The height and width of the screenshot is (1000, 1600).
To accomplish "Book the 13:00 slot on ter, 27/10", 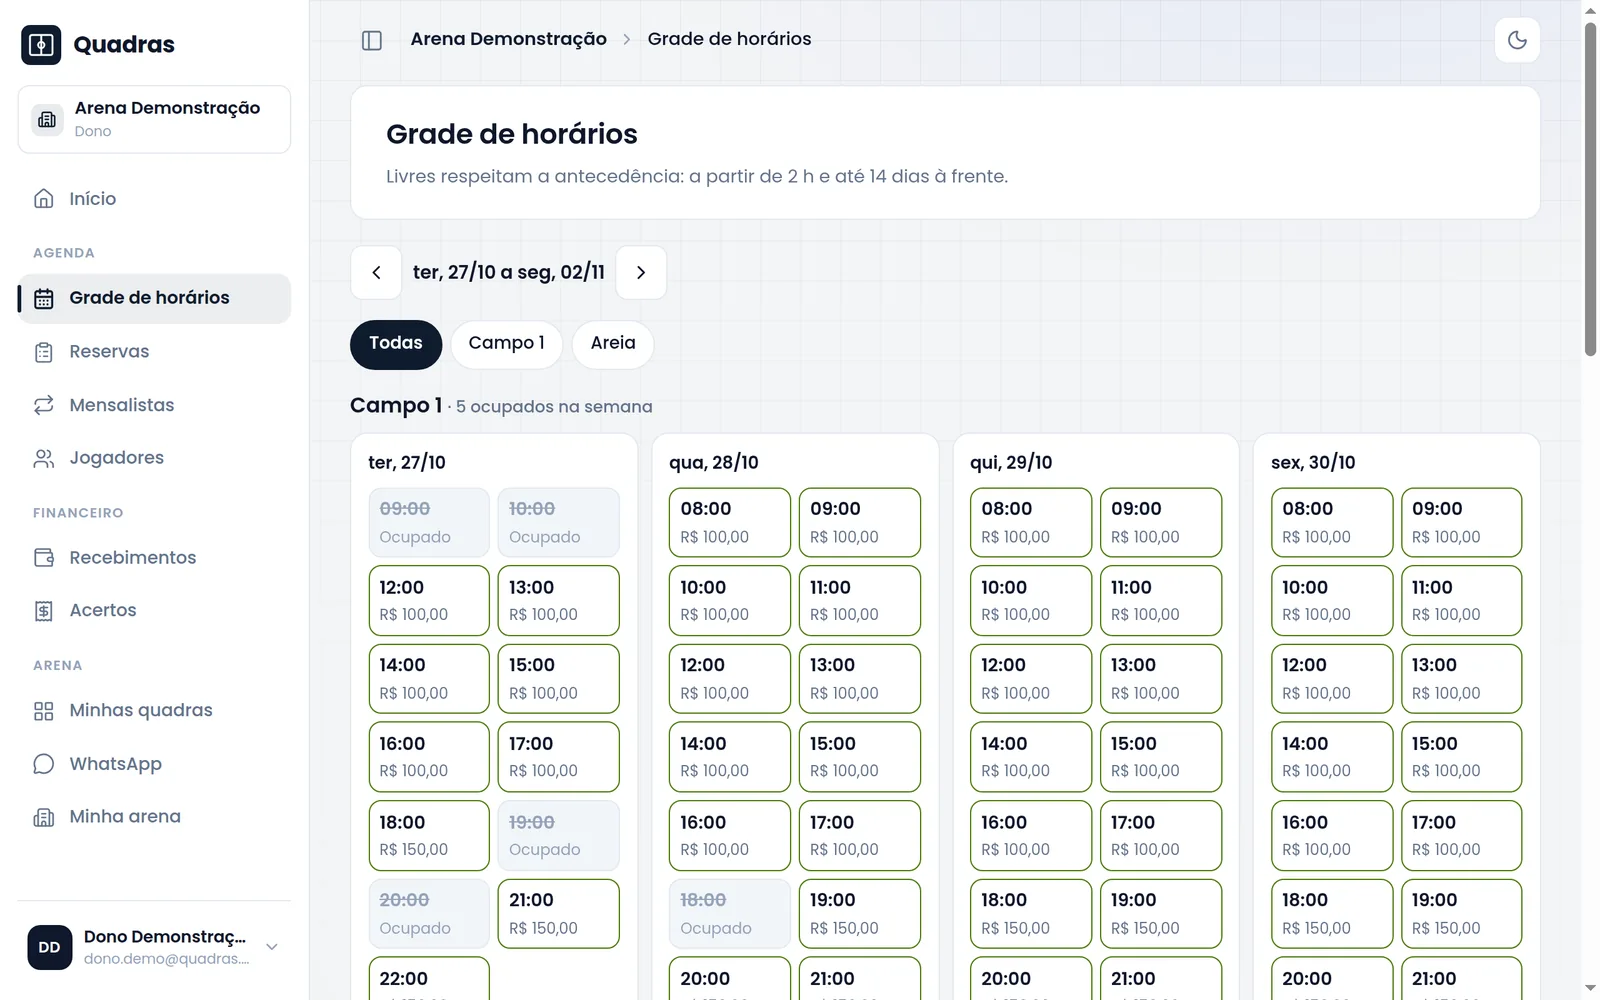I will tap(558, 601).
